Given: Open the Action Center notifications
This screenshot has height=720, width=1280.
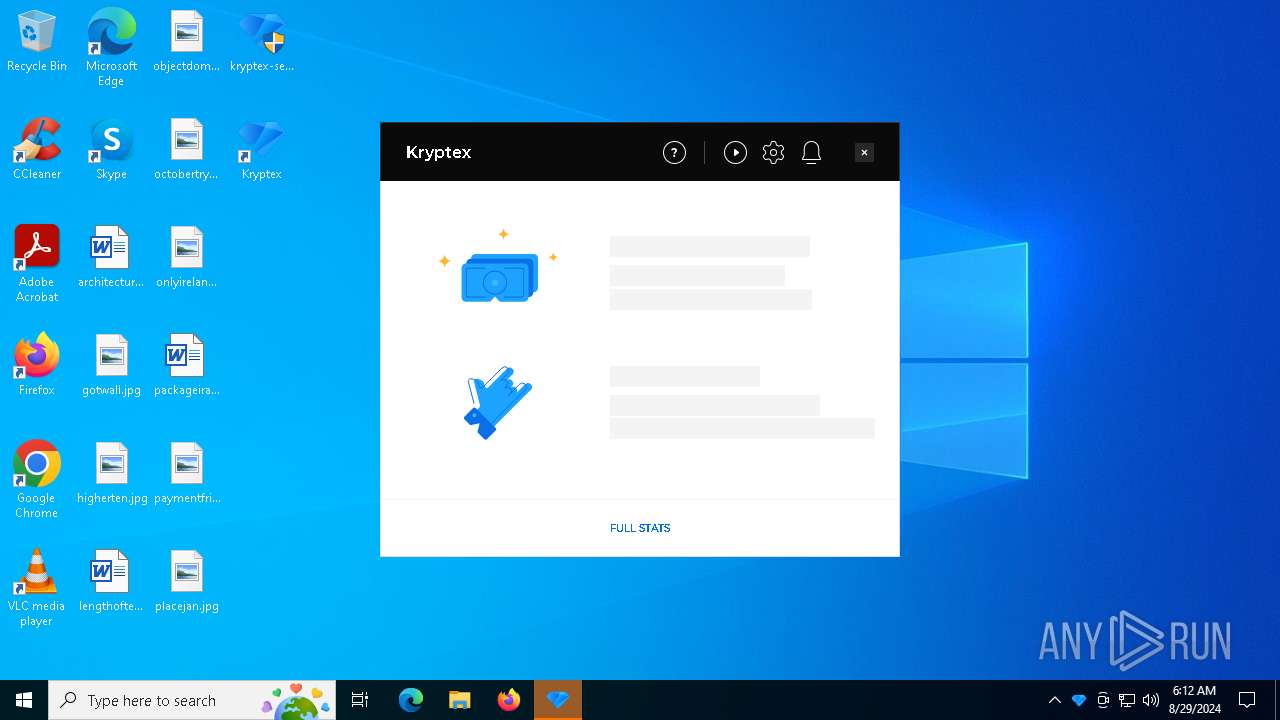Looking at the screenshot, I should [1247, 700].
